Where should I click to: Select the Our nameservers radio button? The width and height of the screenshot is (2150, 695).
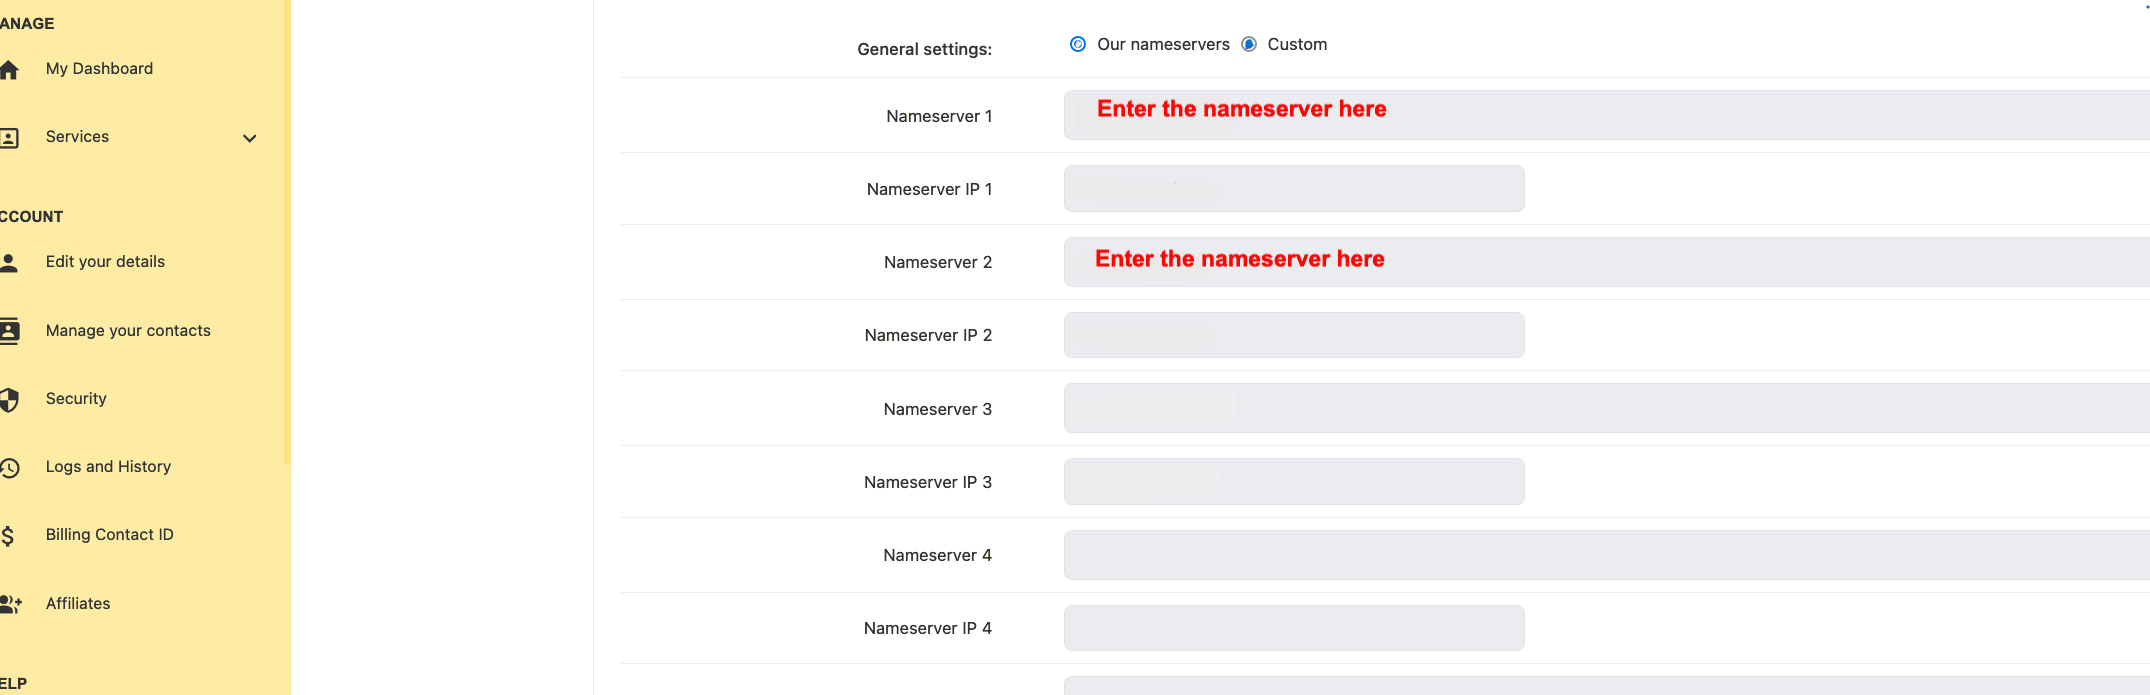click(1078, 44)
